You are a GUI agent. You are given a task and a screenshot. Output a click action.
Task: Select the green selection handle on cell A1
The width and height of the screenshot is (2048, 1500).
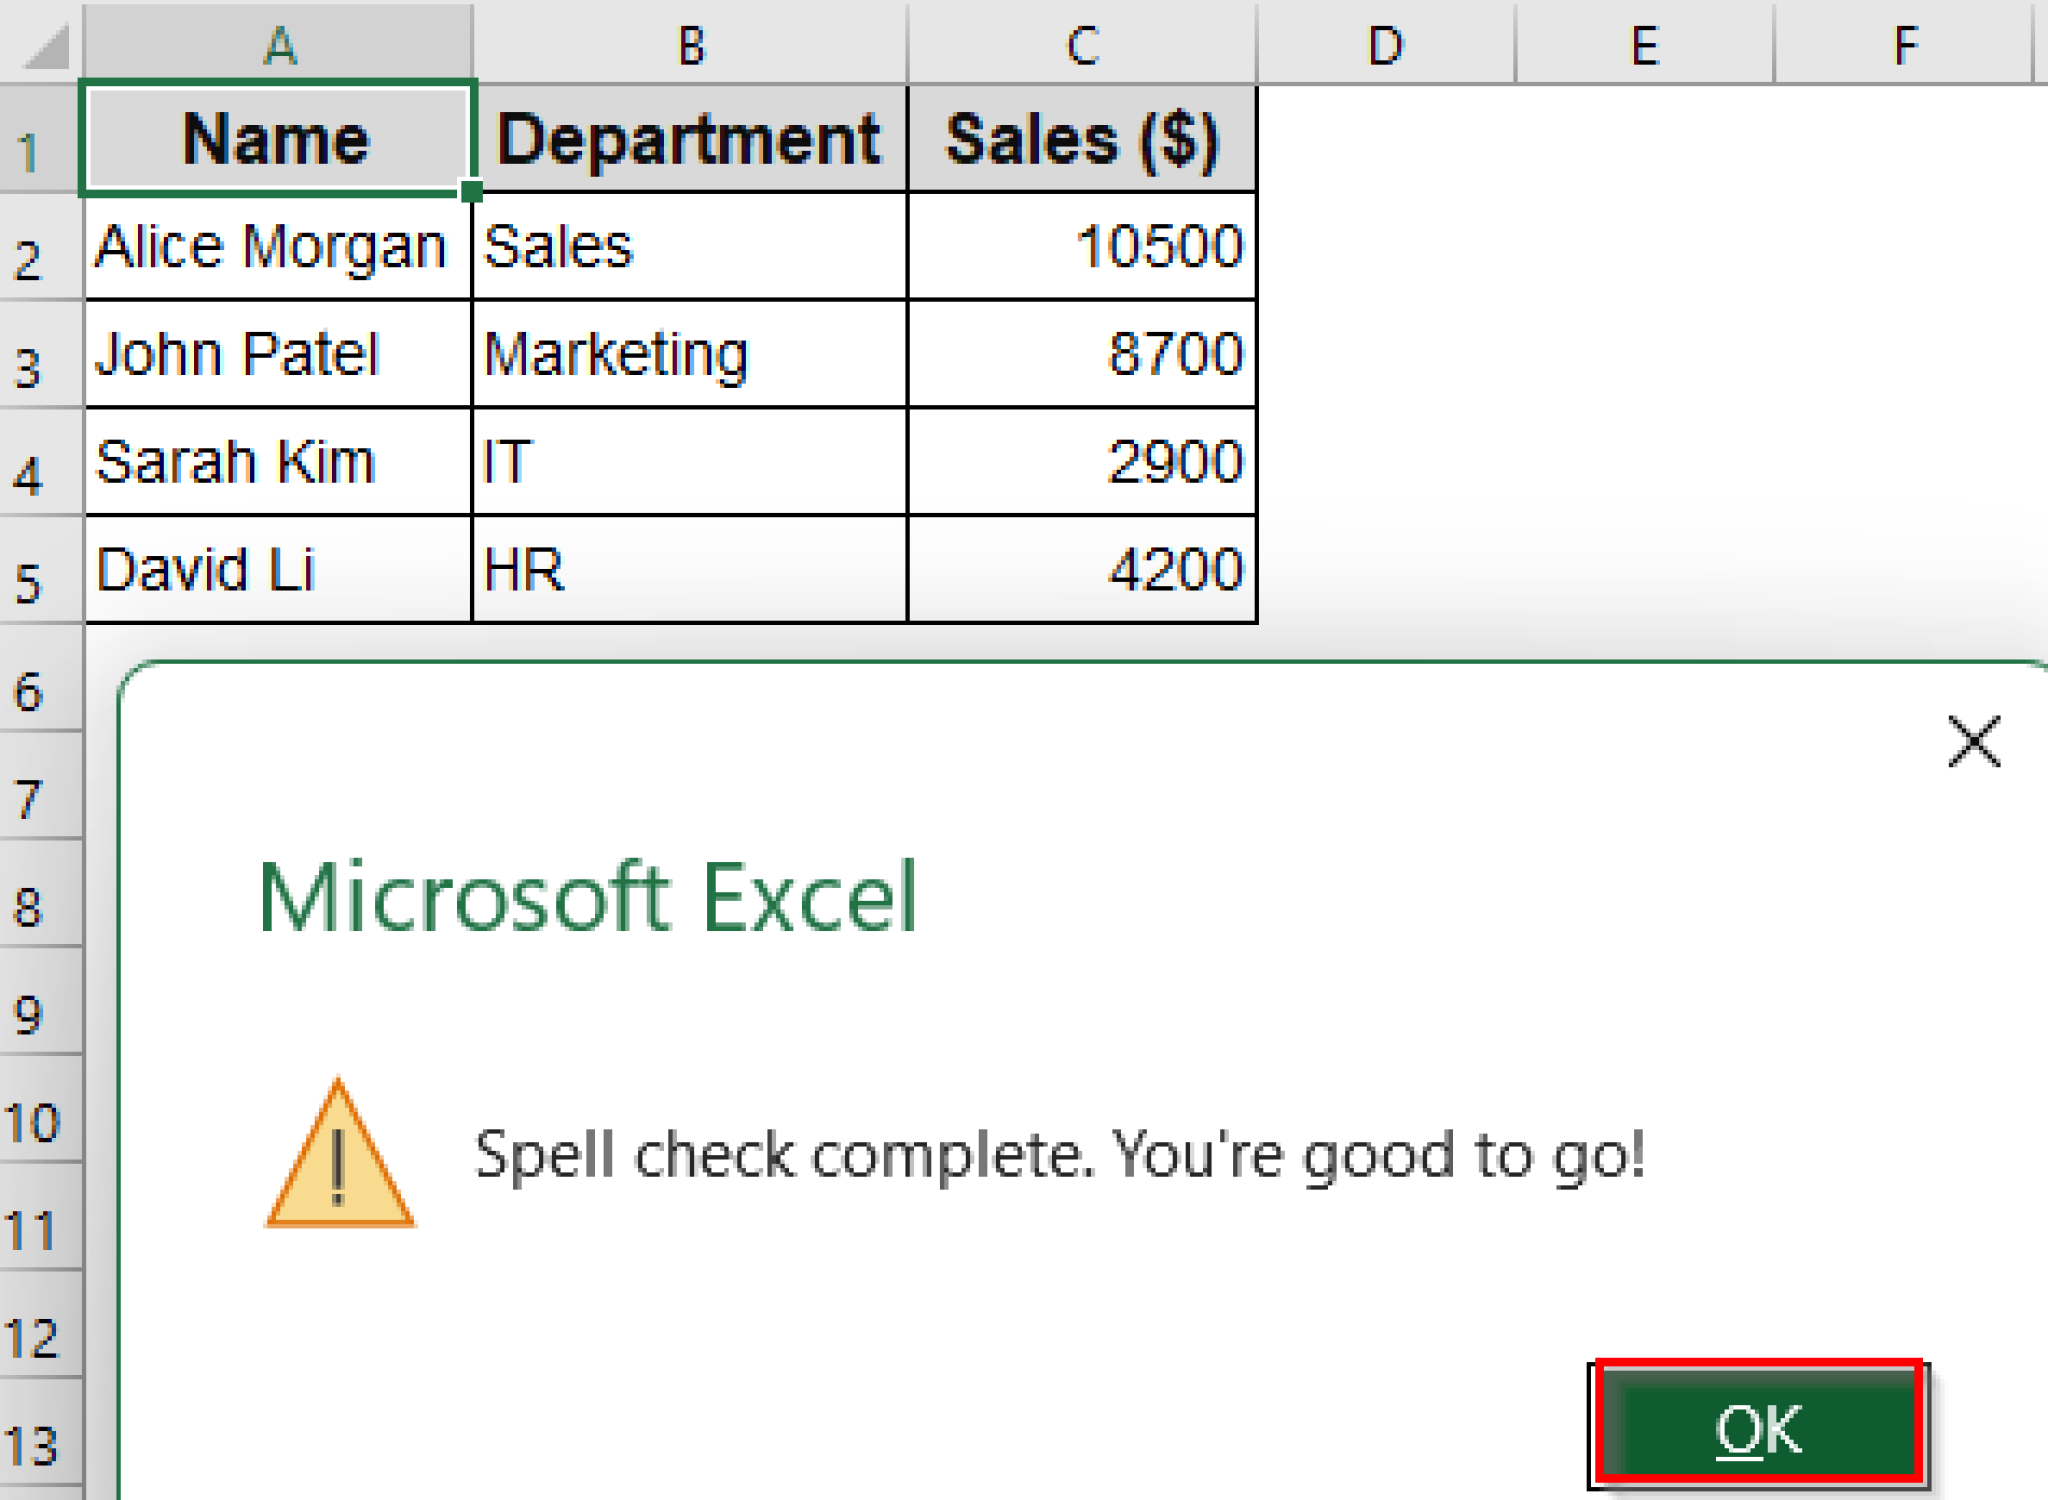click(471, 191)
